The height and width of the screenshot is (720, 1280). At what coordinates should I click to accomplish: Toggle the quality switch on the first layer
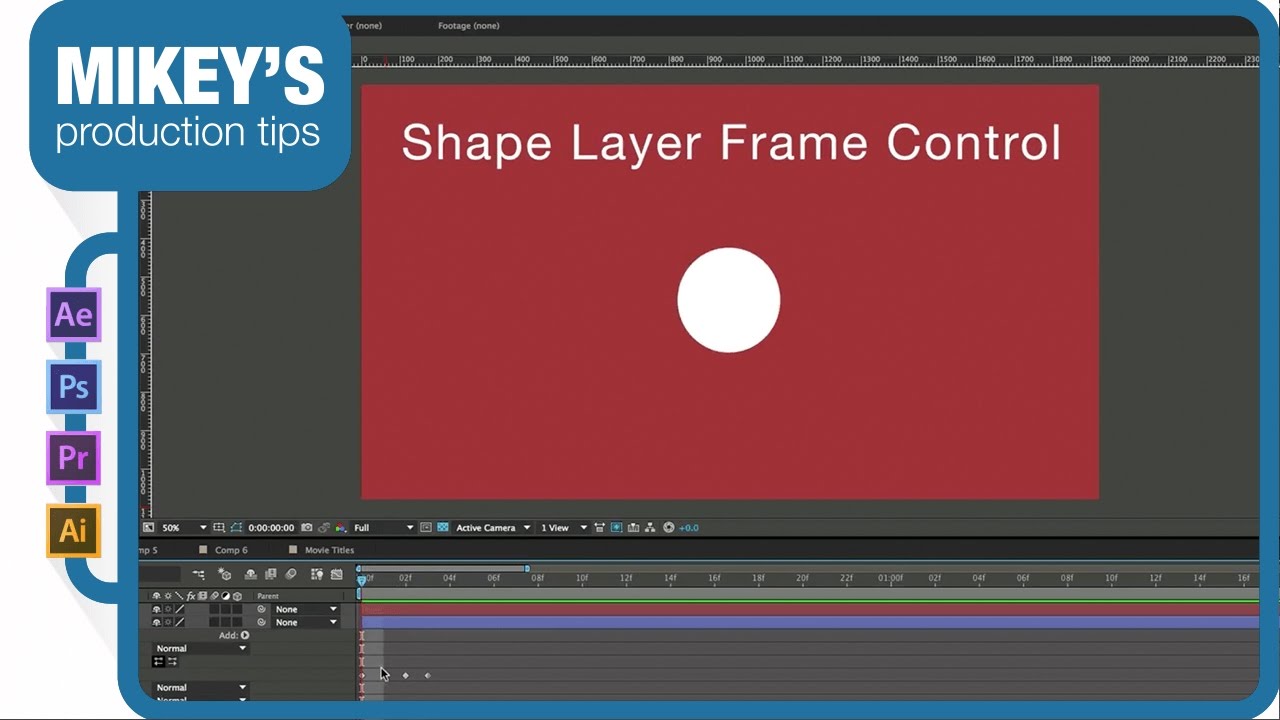pos(180,609)
